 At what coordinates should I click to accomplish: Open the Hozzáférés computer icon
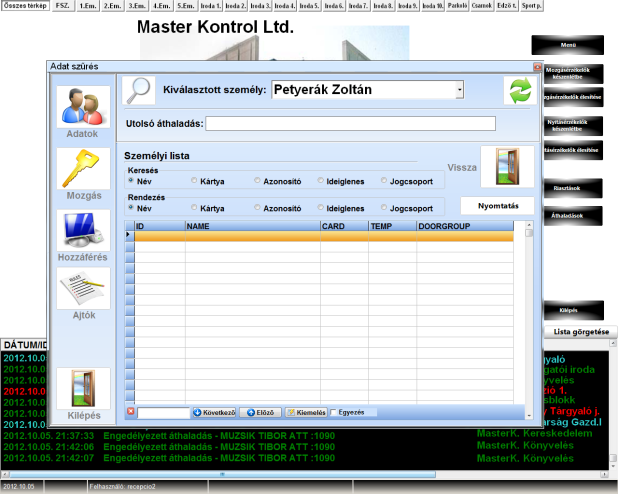83,231
